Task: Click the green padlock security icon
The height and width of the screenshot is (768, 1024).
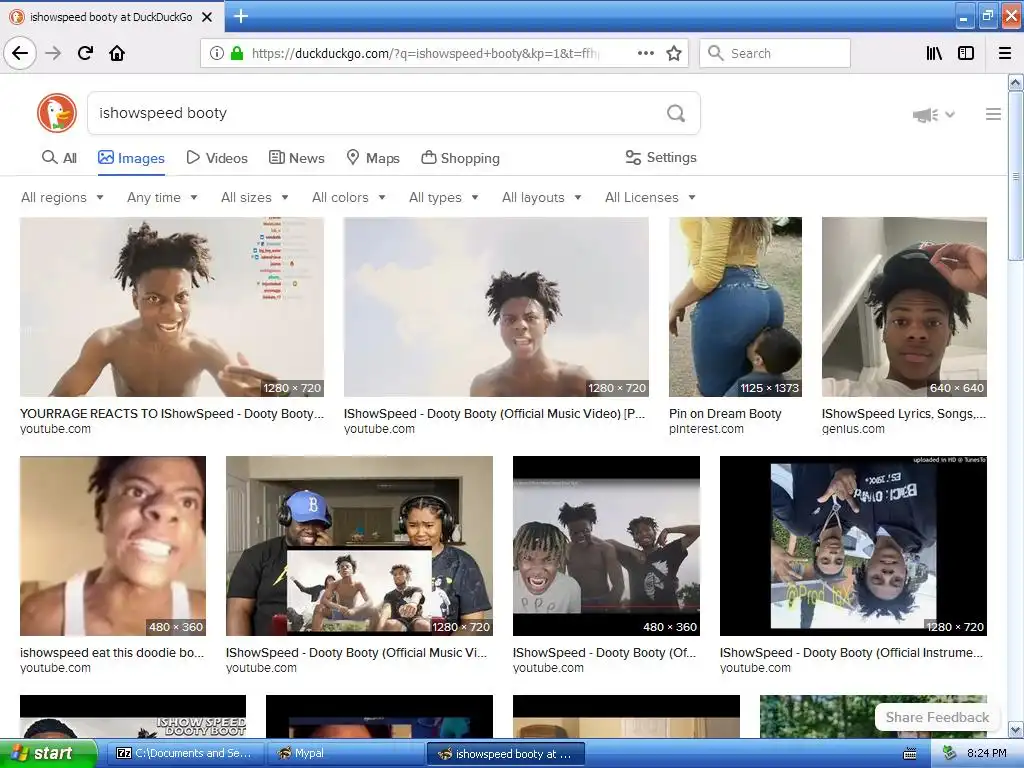Action: (236, 53)
